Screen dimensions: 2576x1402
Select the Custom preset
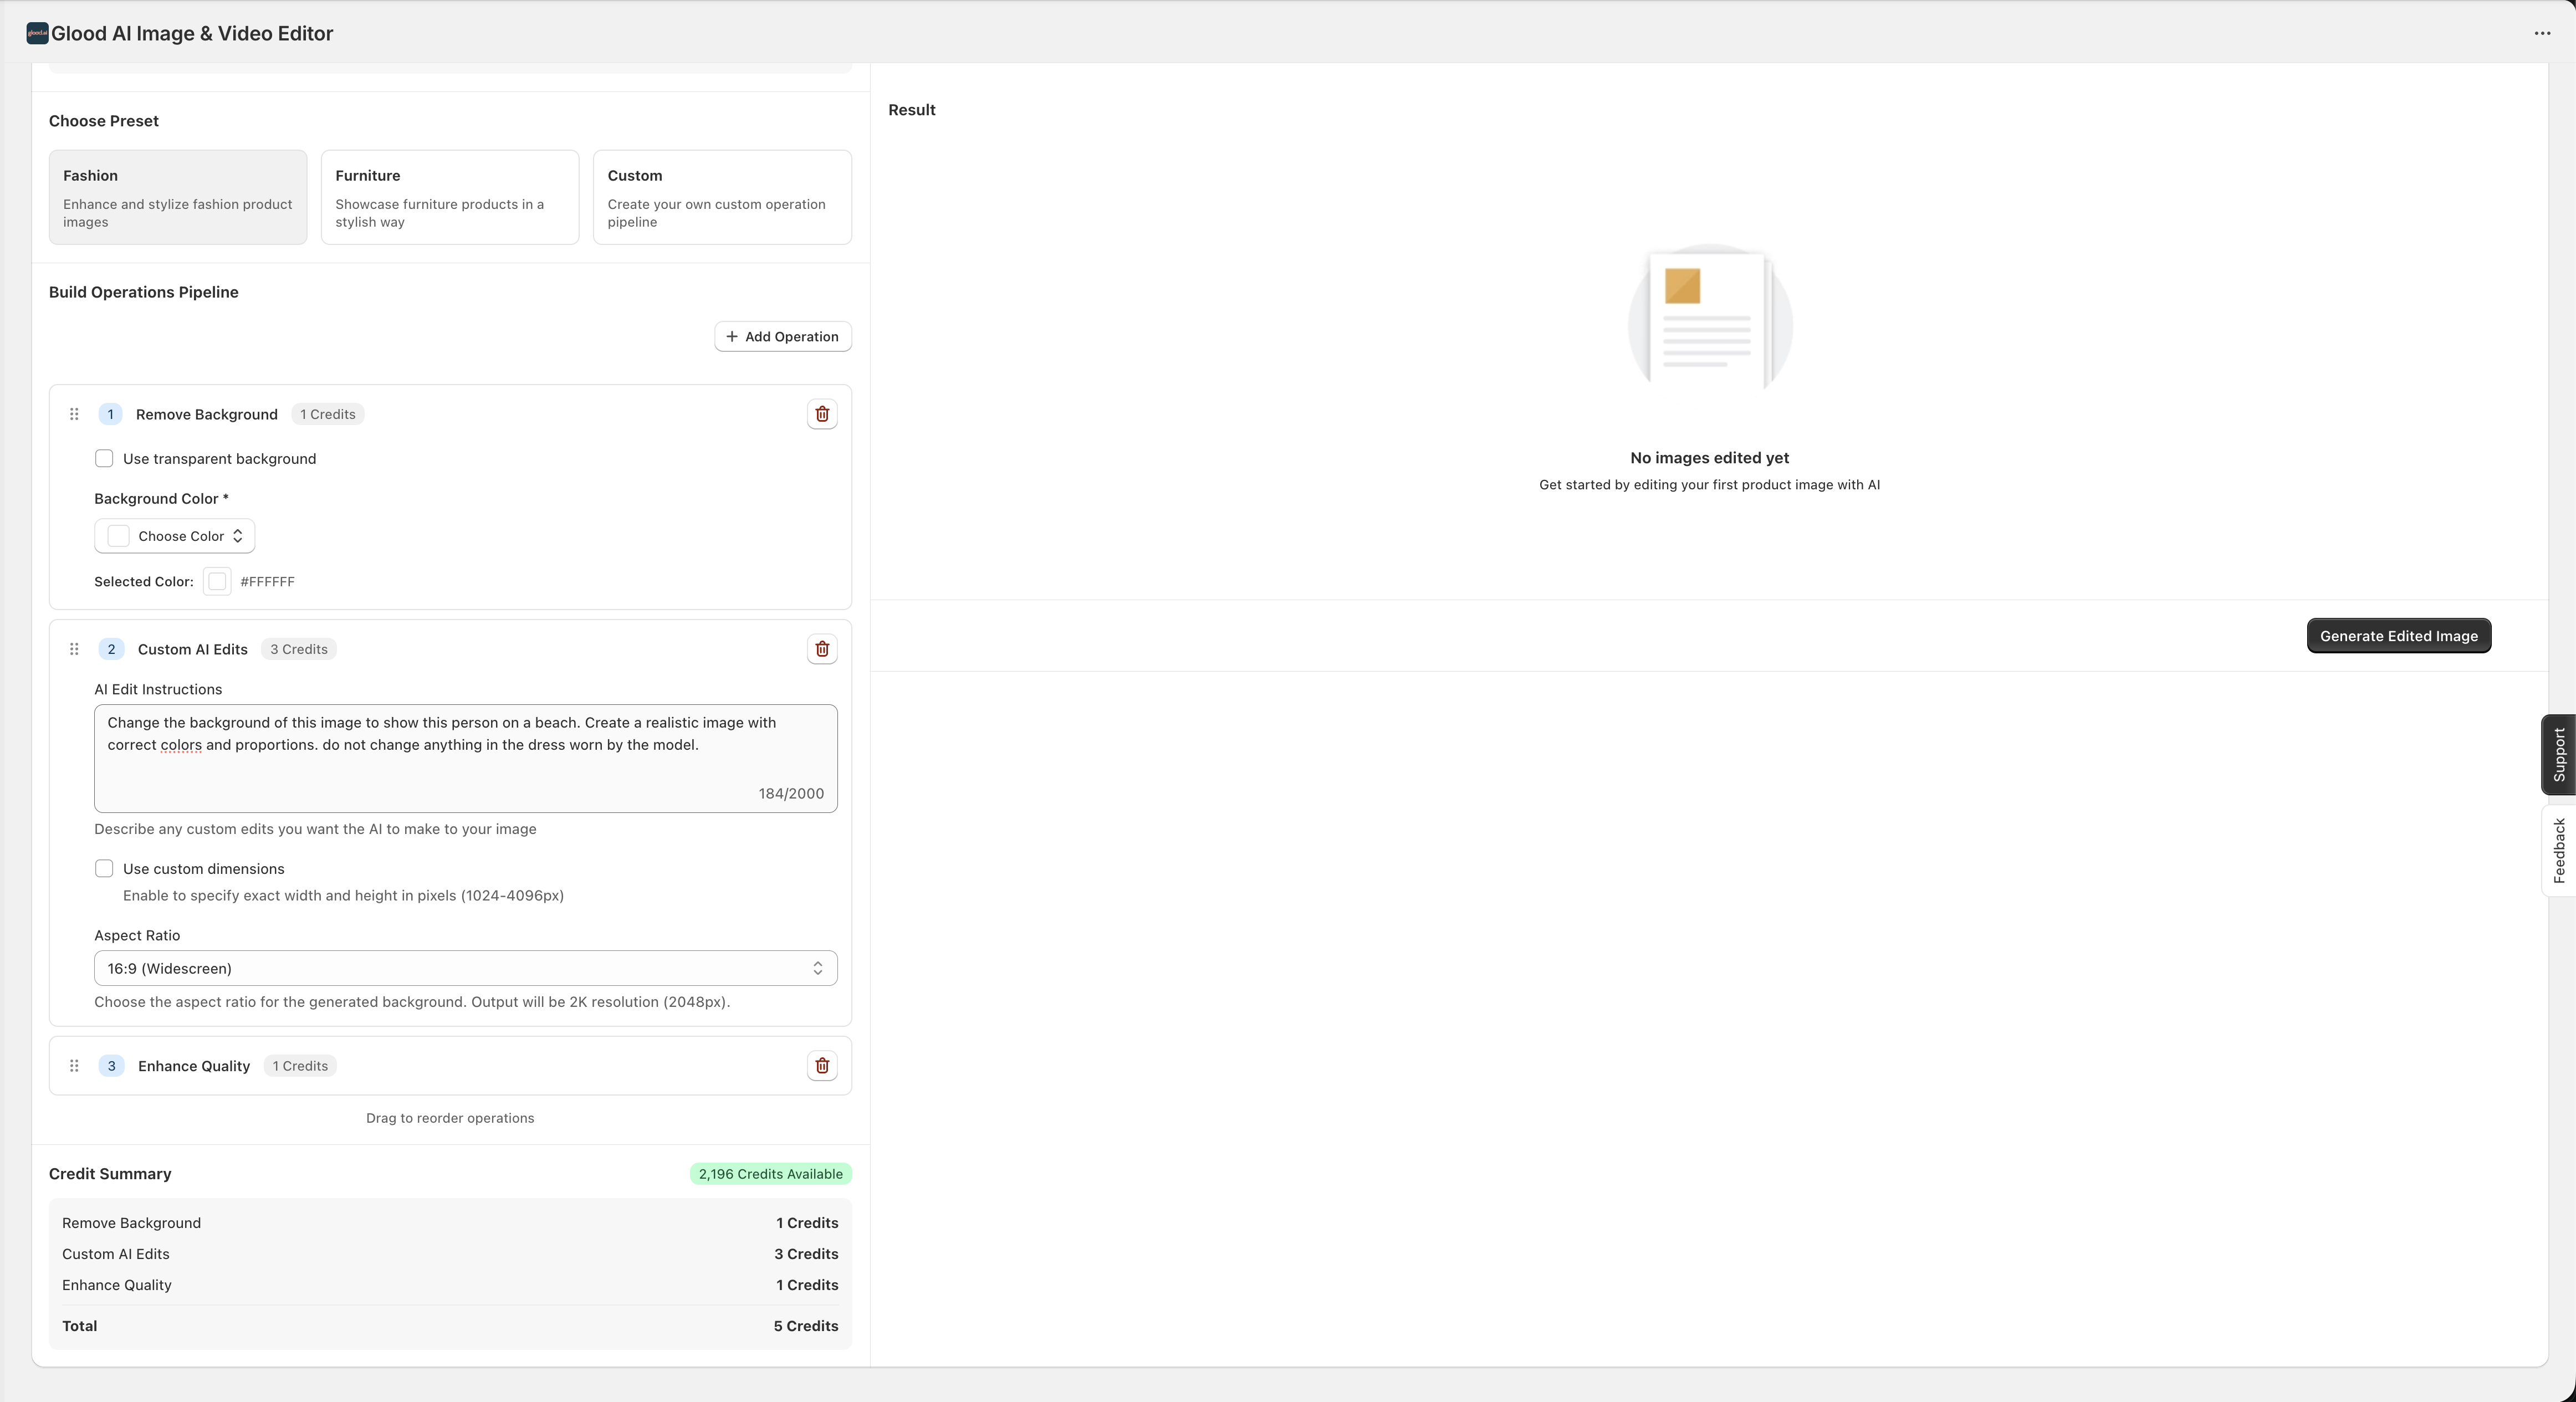click(721, 197)
